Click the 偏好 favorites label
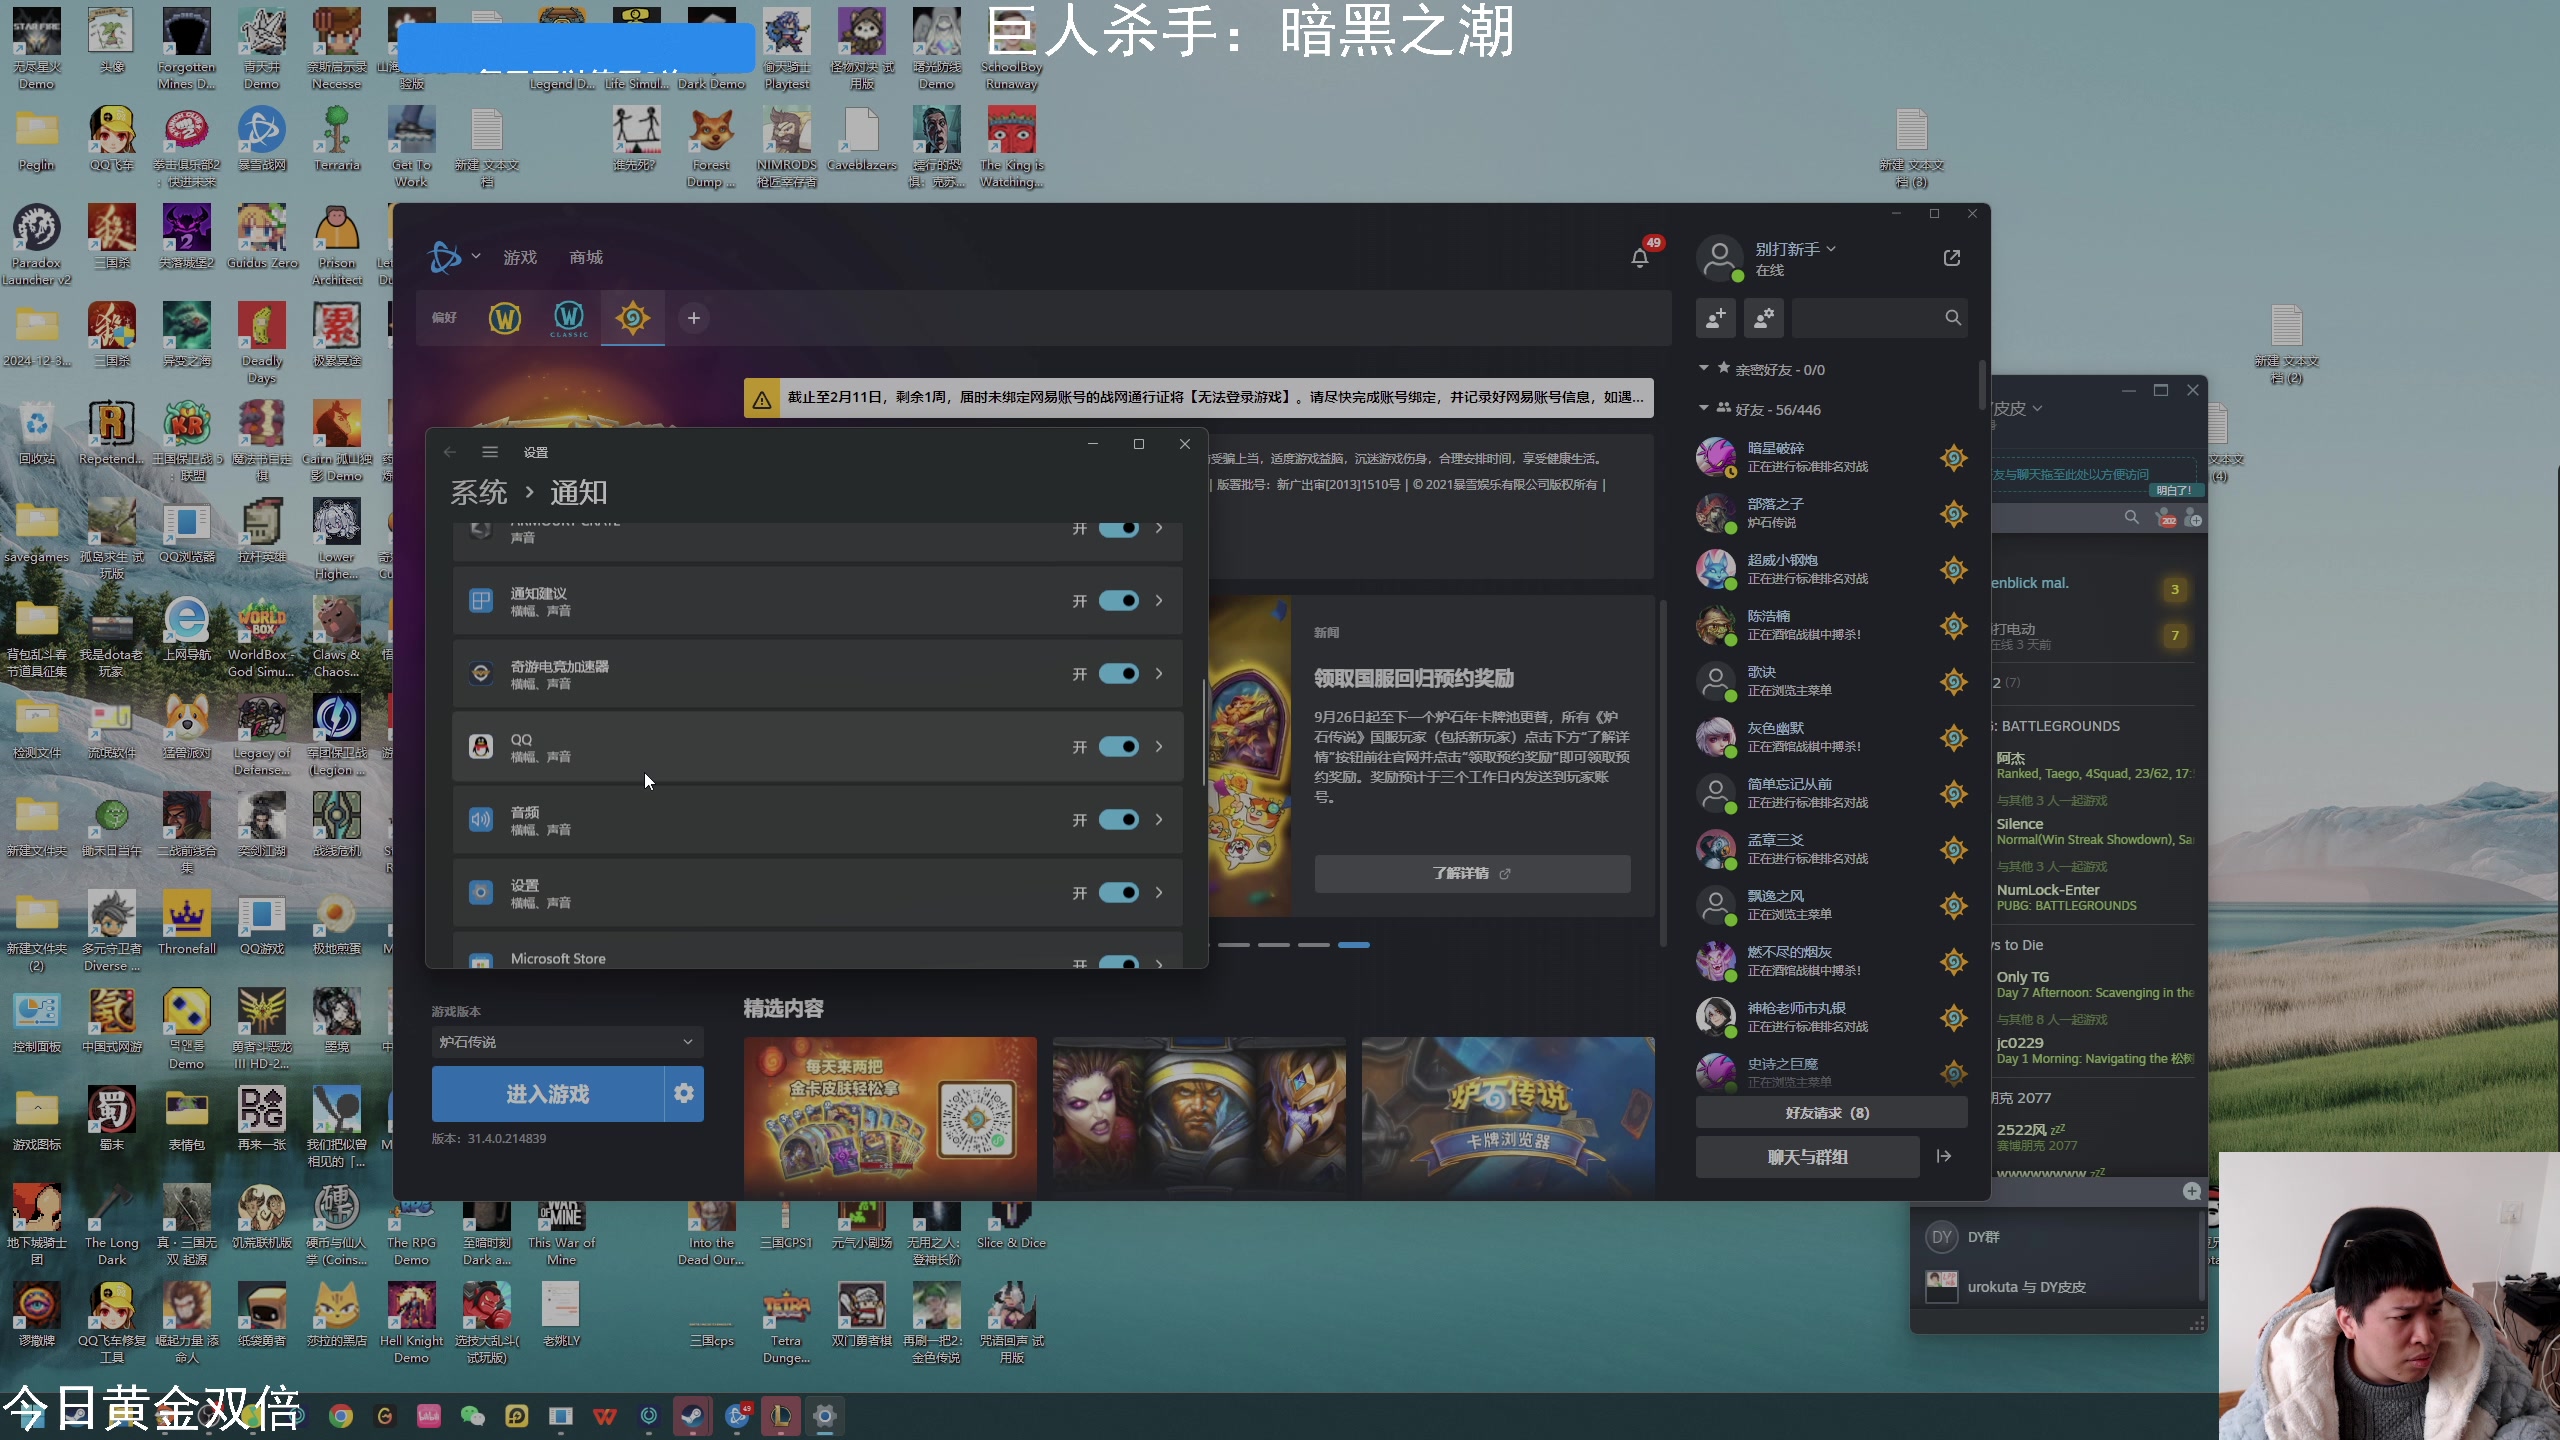The image size is (2560, 1440). (444, 318)
